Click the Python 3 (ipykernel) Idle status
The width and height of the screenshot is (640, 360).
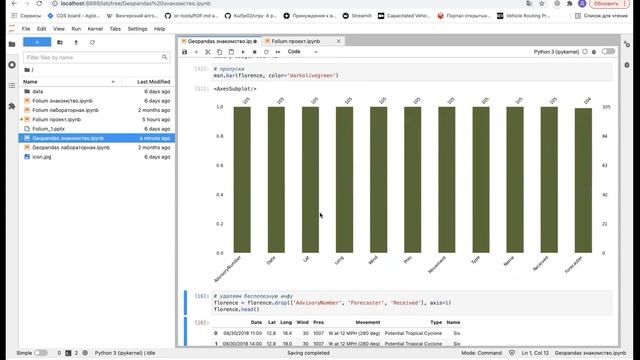[125, 353]
